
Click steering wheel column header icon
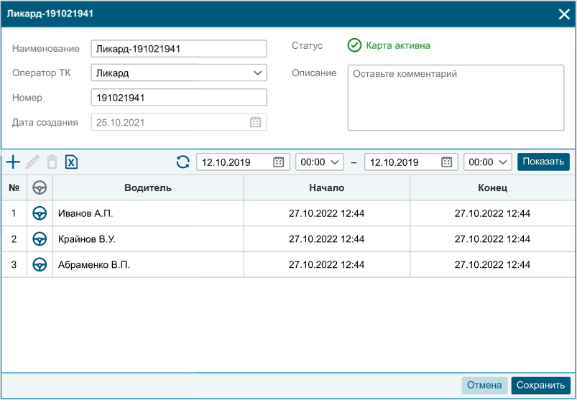(39, 188)
